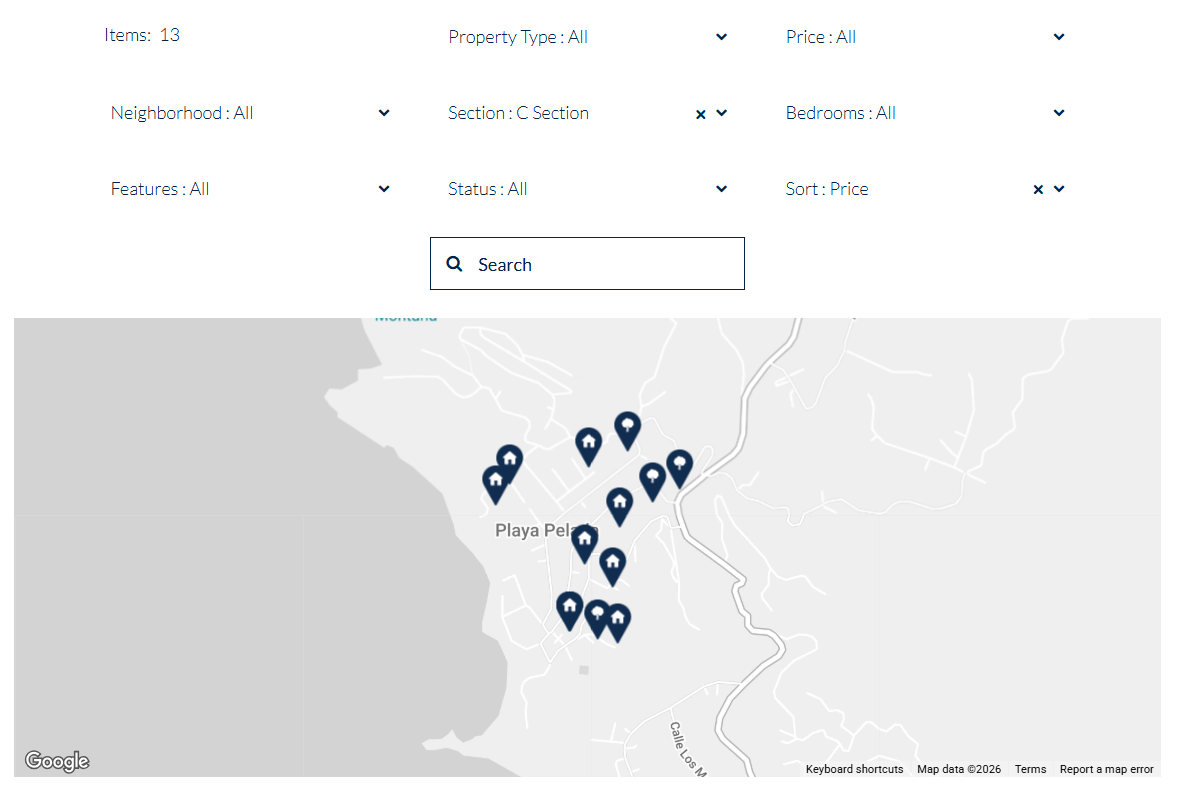This screenshot has height=788, width=1183.
Task: Select the northernmost tree land marker on the map
Action: (628, 430)
